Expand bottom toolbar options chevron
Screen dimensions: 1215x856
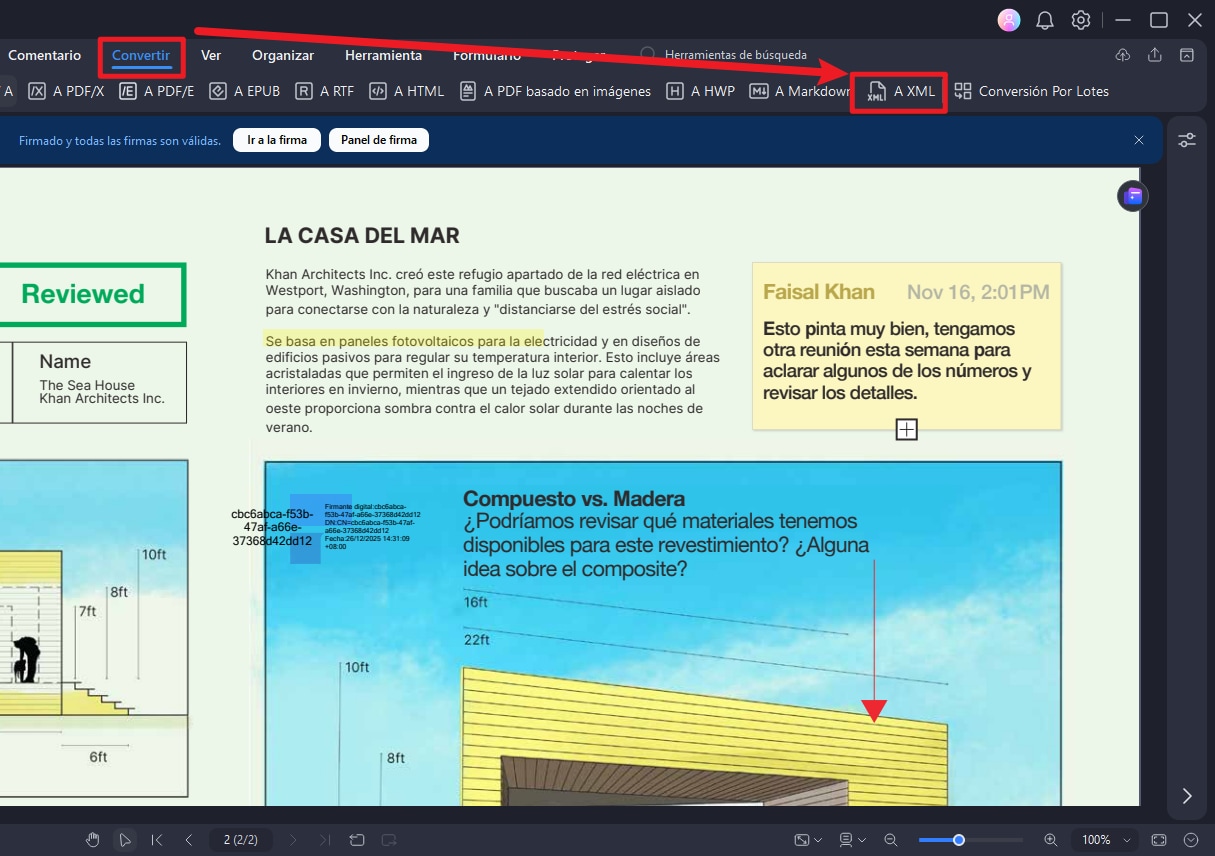point(1191,840)
